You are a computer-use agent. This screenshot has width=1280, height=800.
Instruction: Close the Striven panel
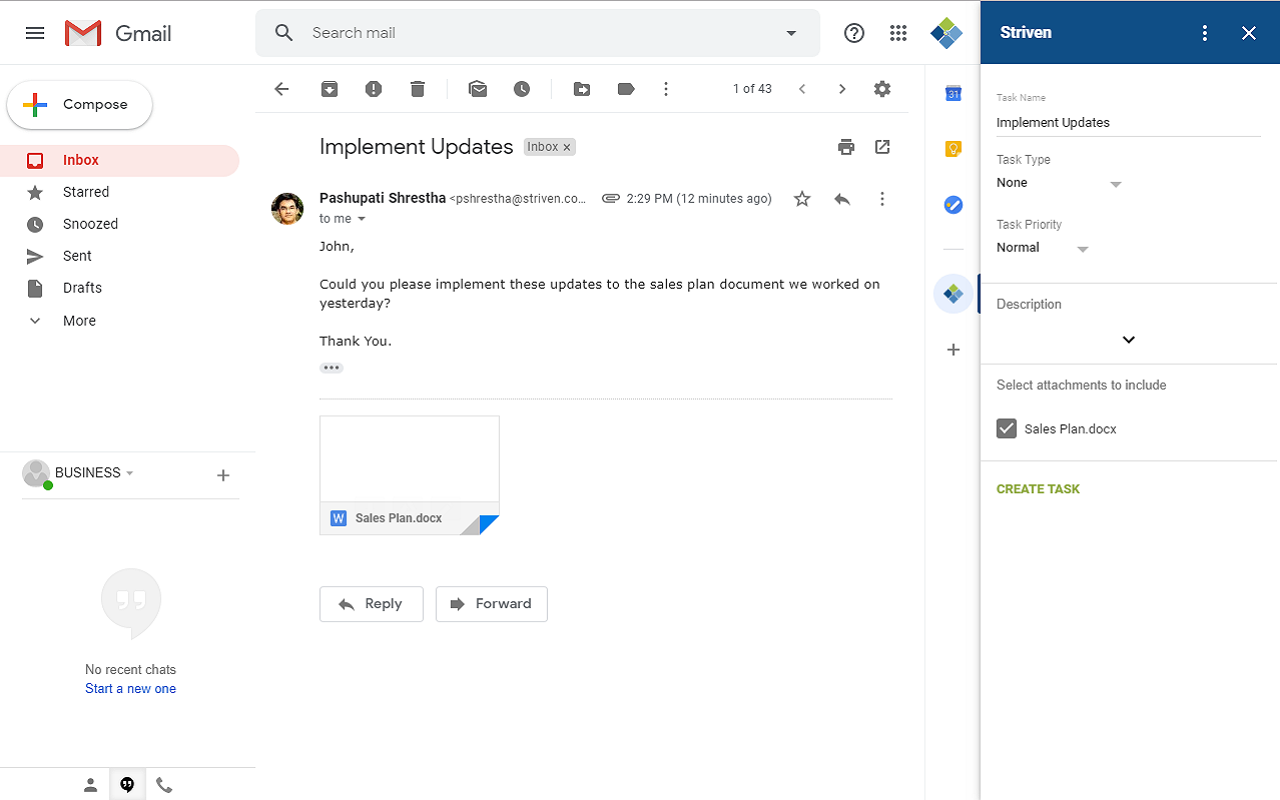[x=1249, y=33]
